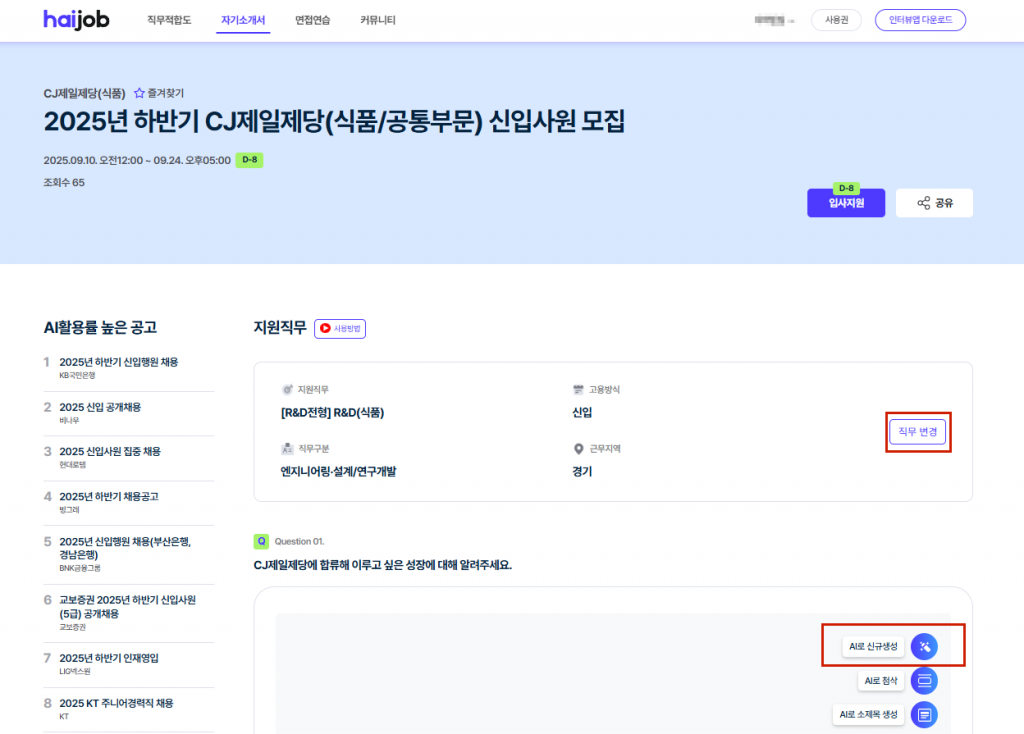
Task: Open 2025 KT 주니어경력직 채용 posting
Action: tap(116, 703)
